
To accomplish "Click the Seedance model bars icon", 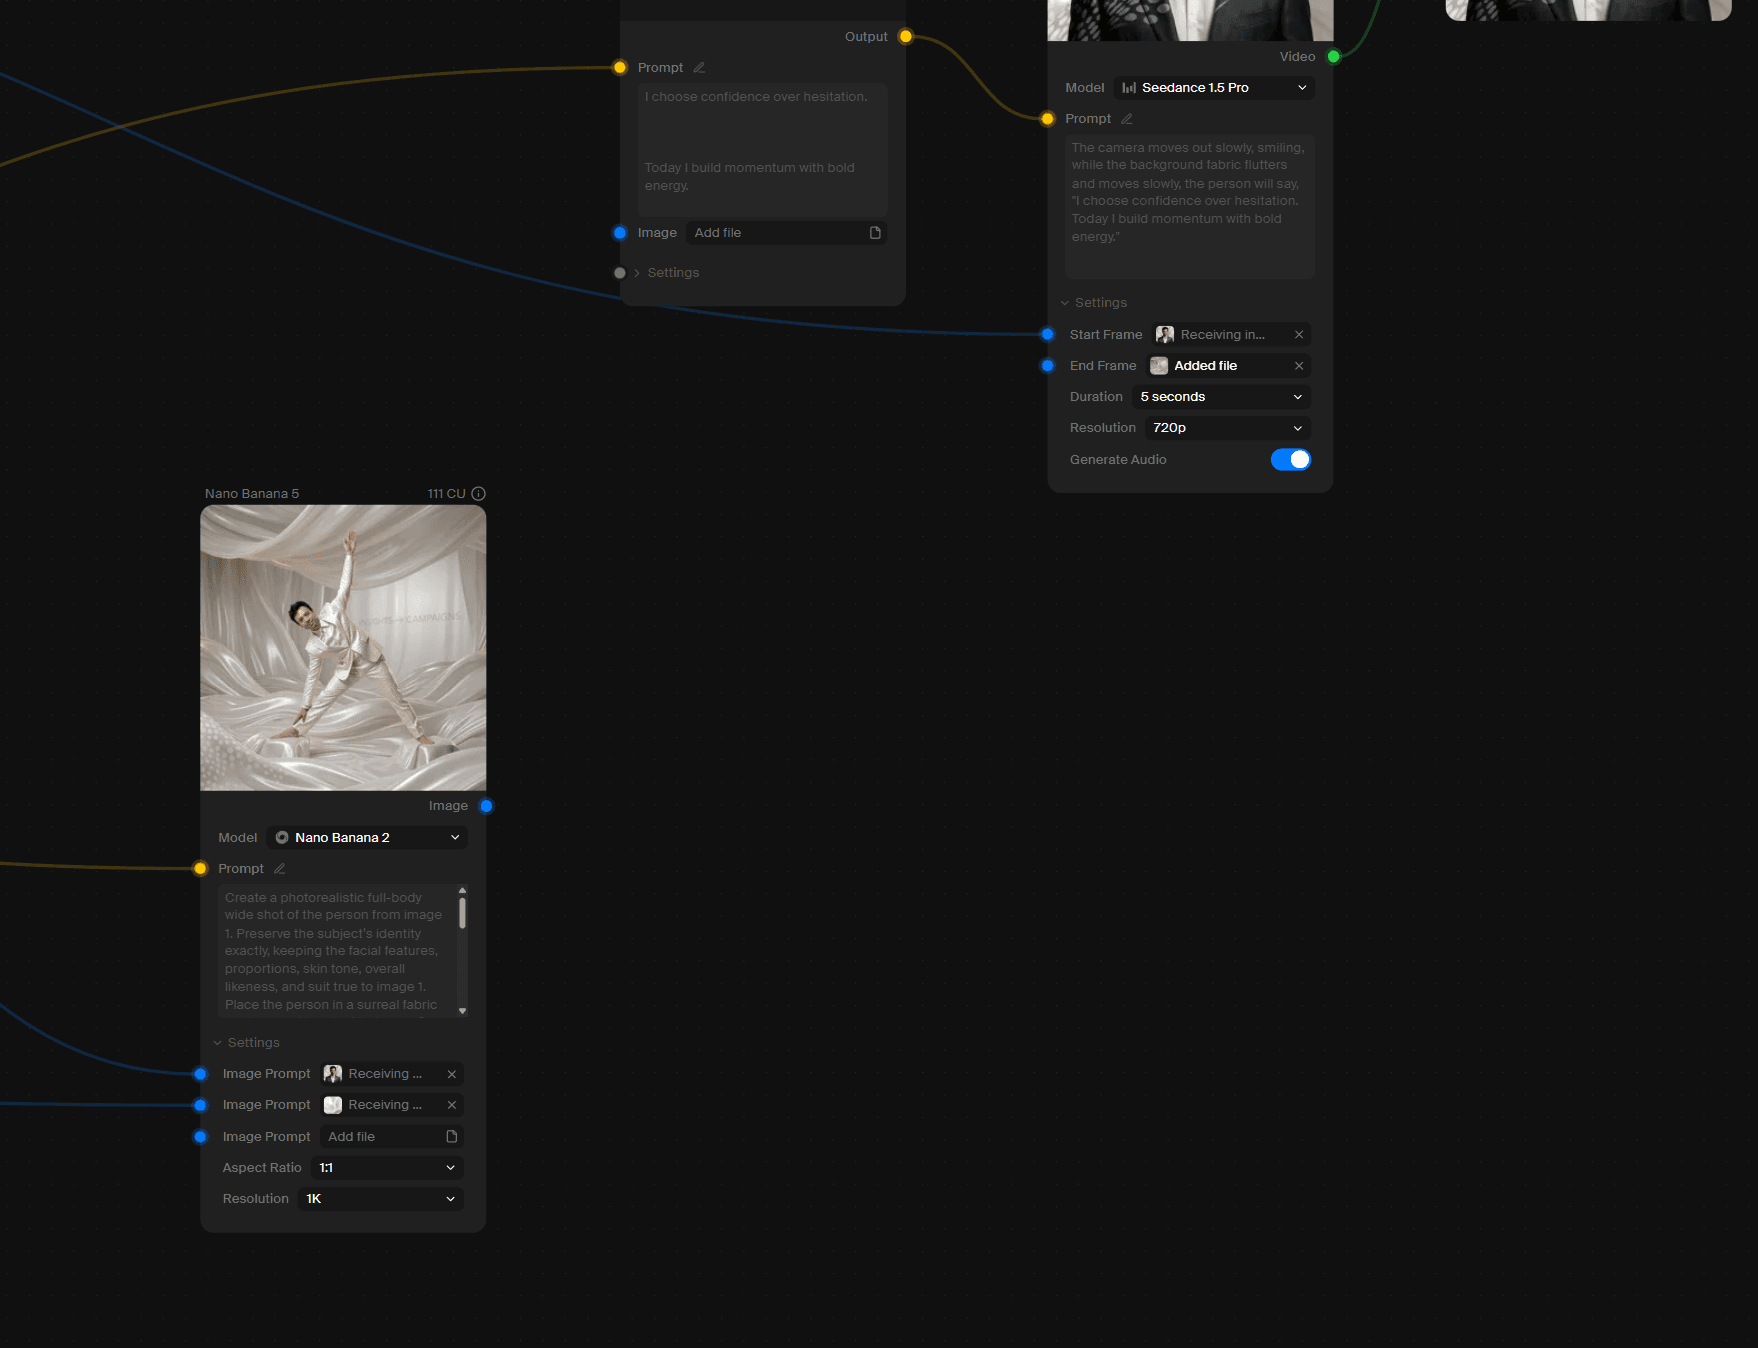I will click(1129, 88).
